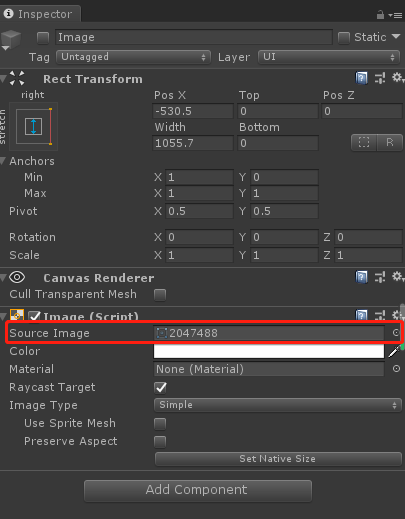This screenshot has width=405, height=519.
Task: Click the Pos Z field
Action: pyautogui.click(x=362, y=111)
